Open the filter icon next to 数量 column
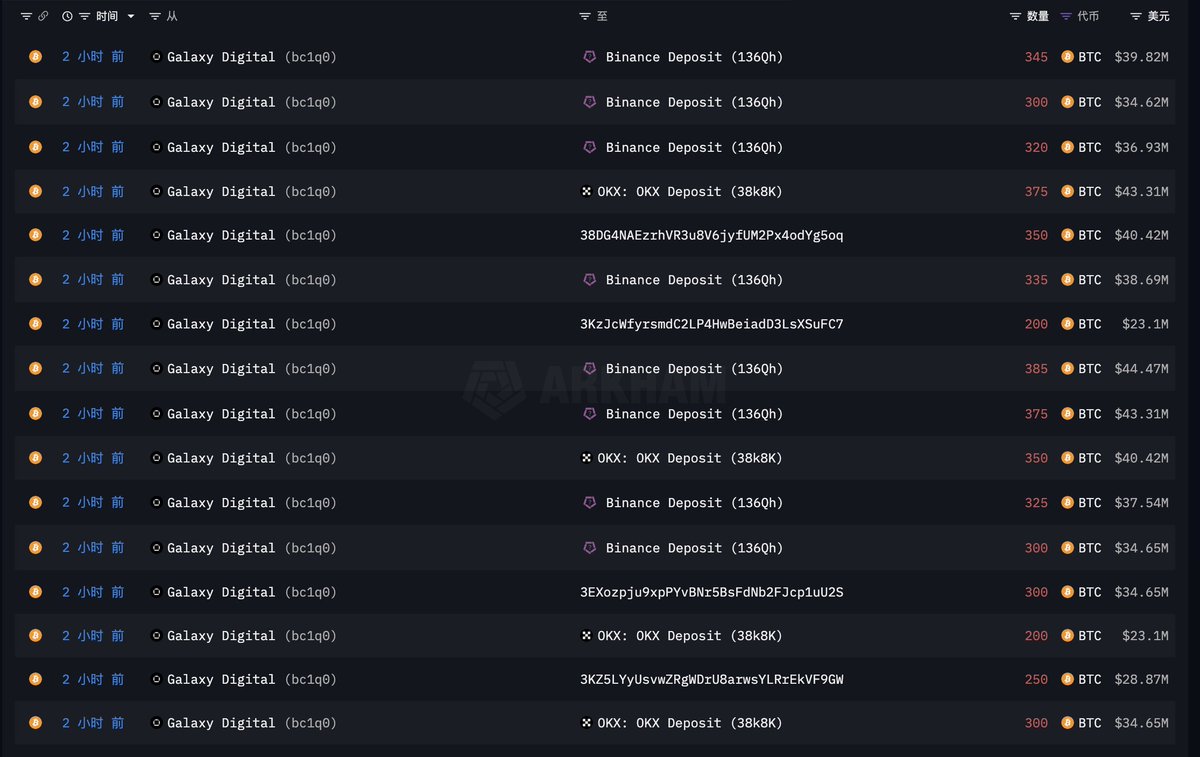 click(x=1016, y=16)
